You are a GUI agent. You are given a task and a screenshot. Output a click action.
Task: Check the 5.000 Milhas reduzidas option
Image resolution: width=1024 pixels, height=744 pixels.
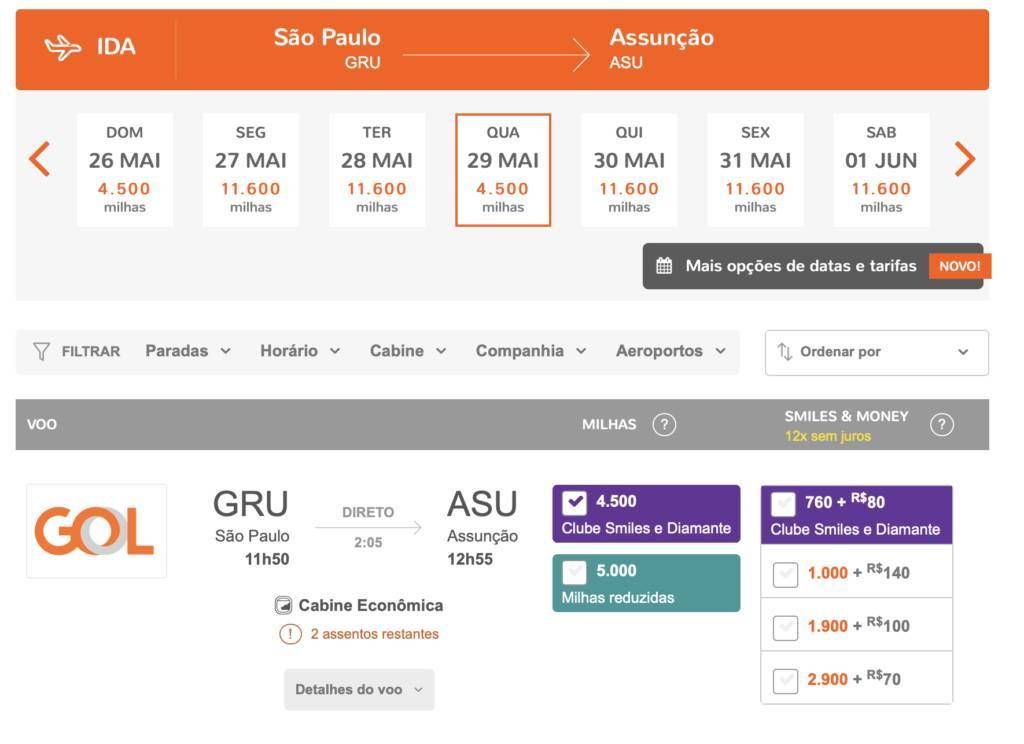[575, 572]
